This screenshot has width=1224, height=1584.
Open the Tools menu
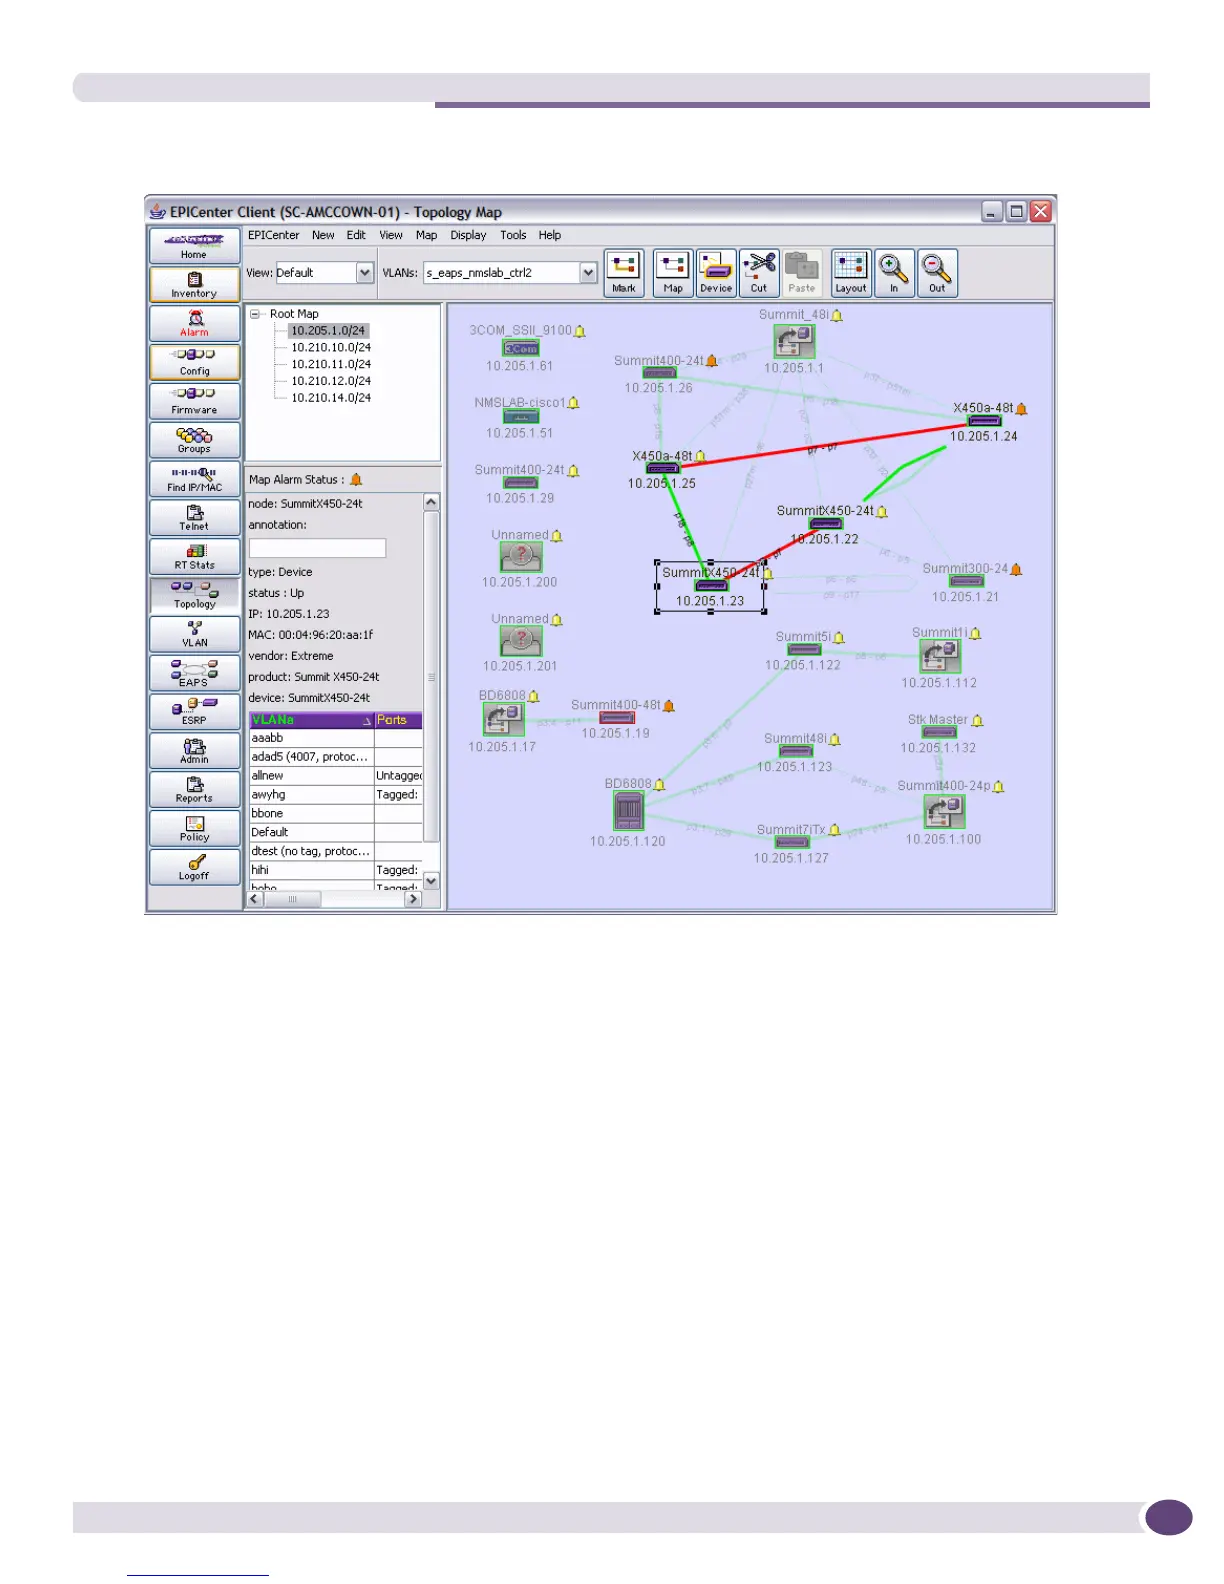pyautogui.click(x=513, y=235)
